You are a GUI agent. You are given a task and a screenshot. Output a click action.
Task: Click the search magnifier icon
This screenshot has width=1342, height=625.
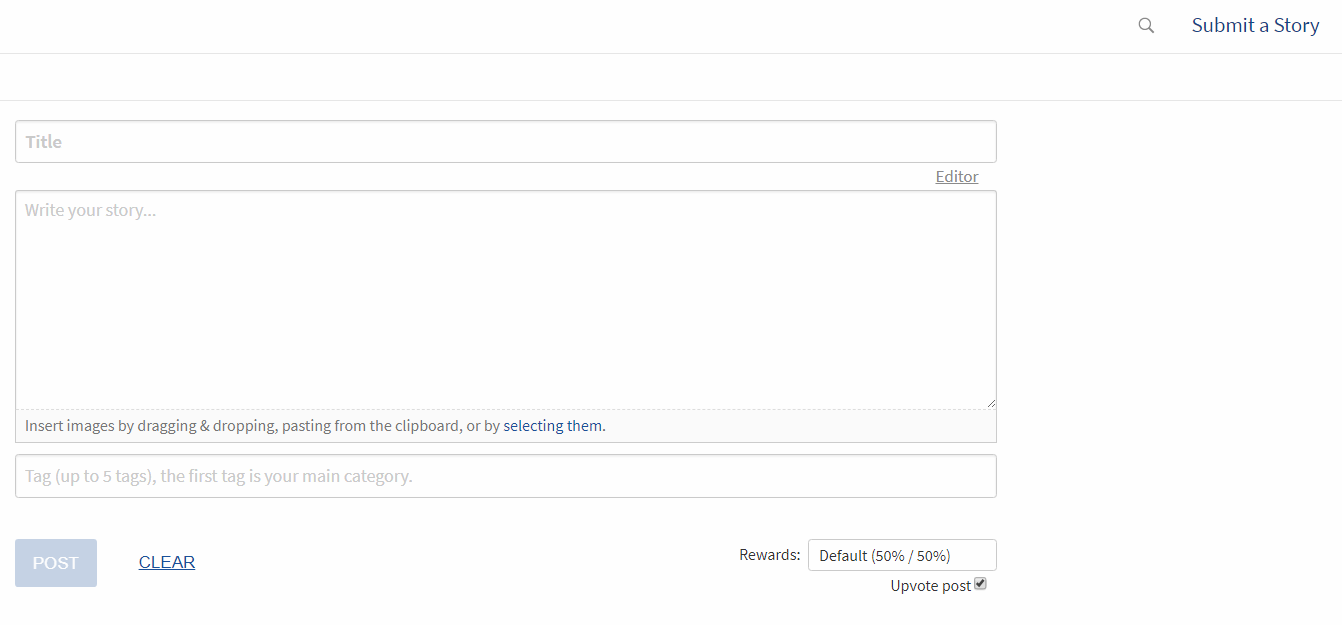coord(1146,26)
